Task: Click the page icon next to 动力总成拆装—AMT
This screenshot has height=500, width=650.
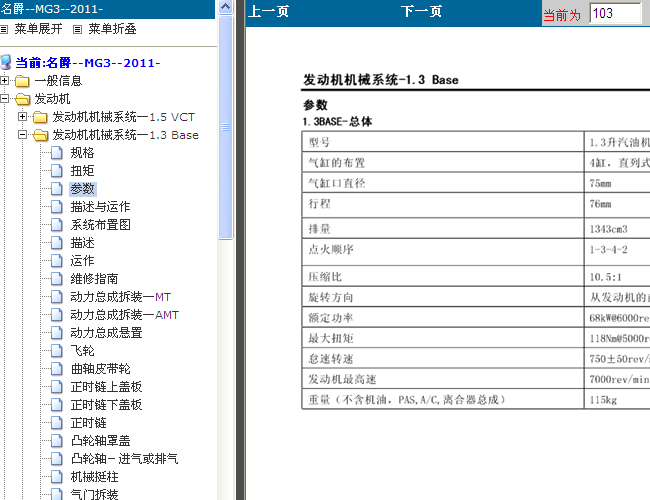Action: pyautogui.click(x=57, y=315)
